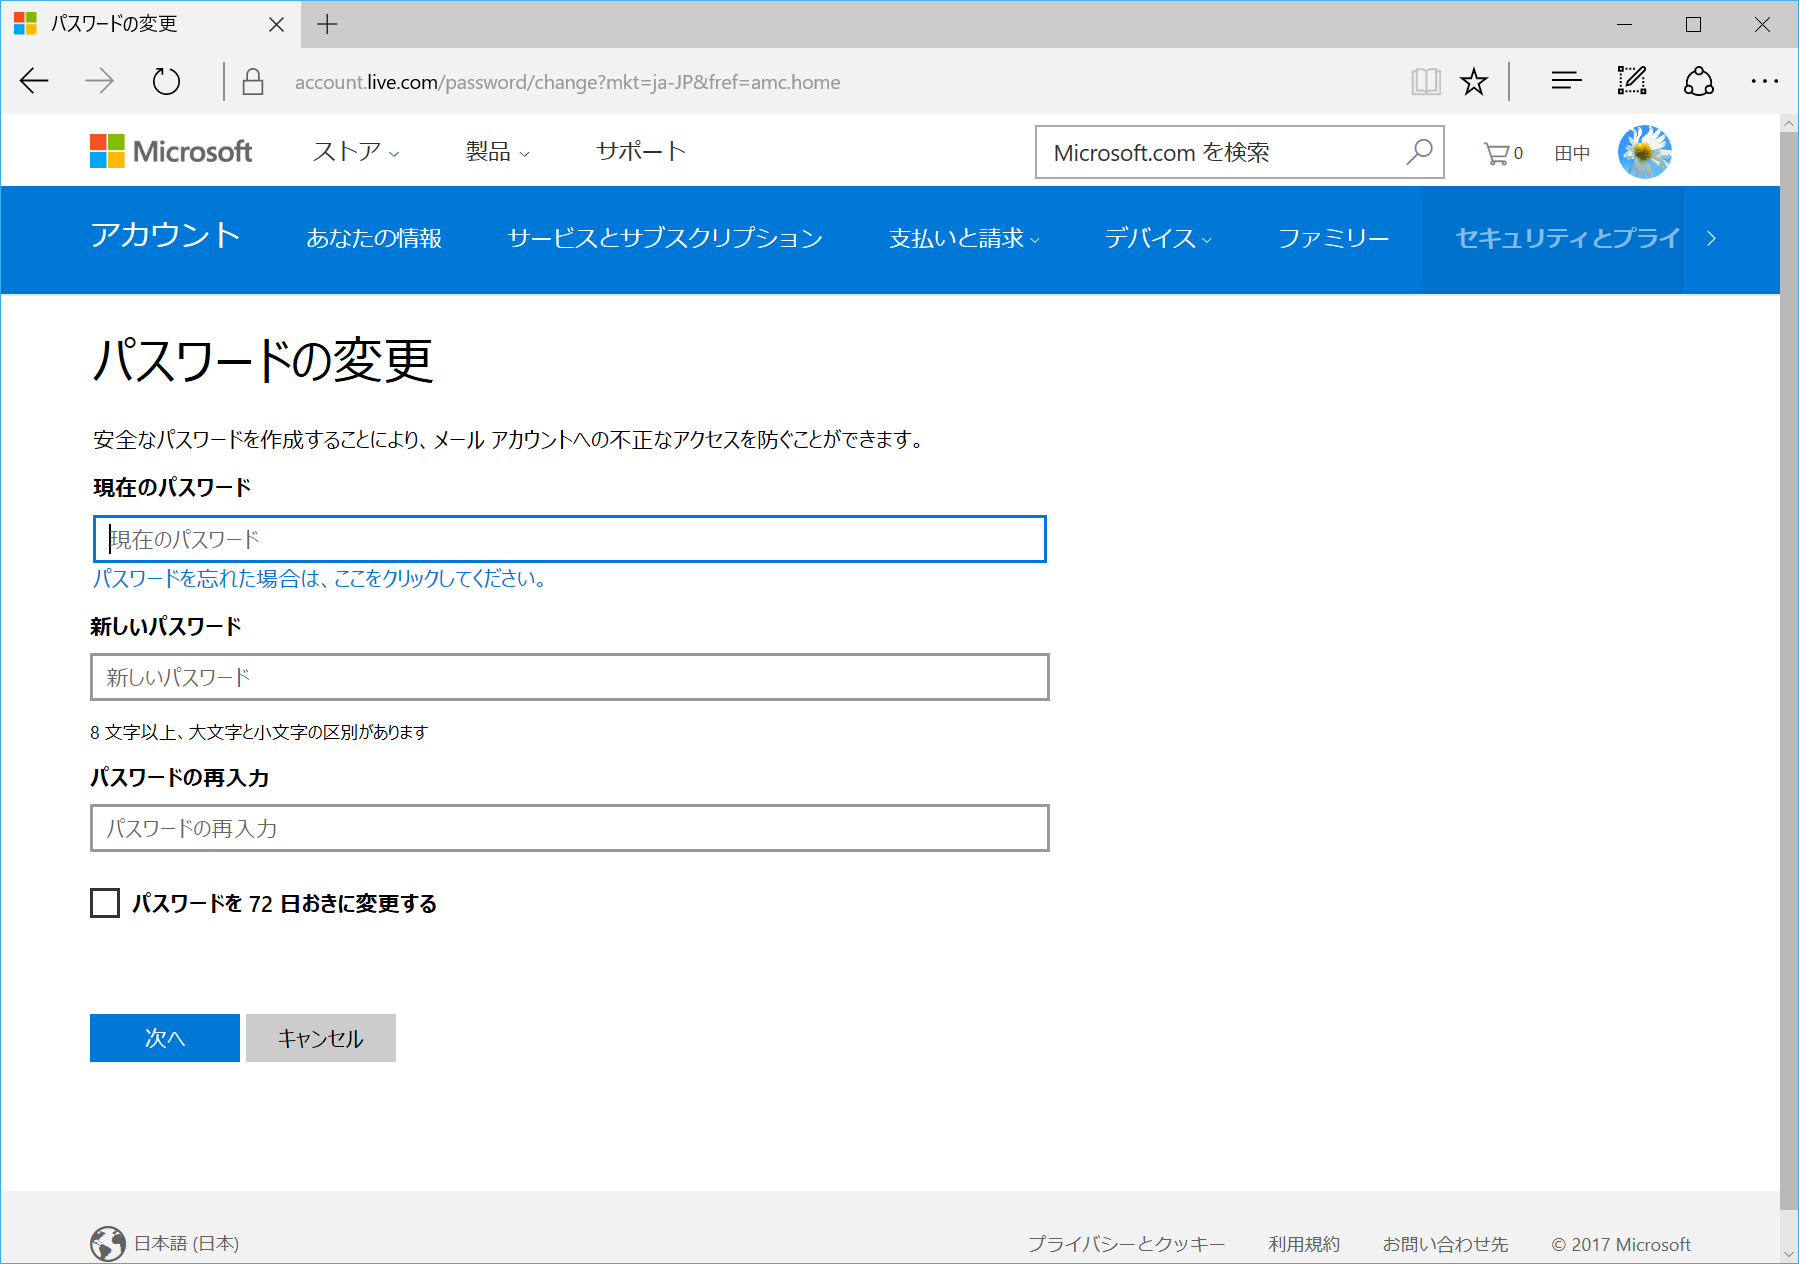Click the 新しいパスワード input field
This screenshot has height=1264, width=1799.
(x=568, y=677)
